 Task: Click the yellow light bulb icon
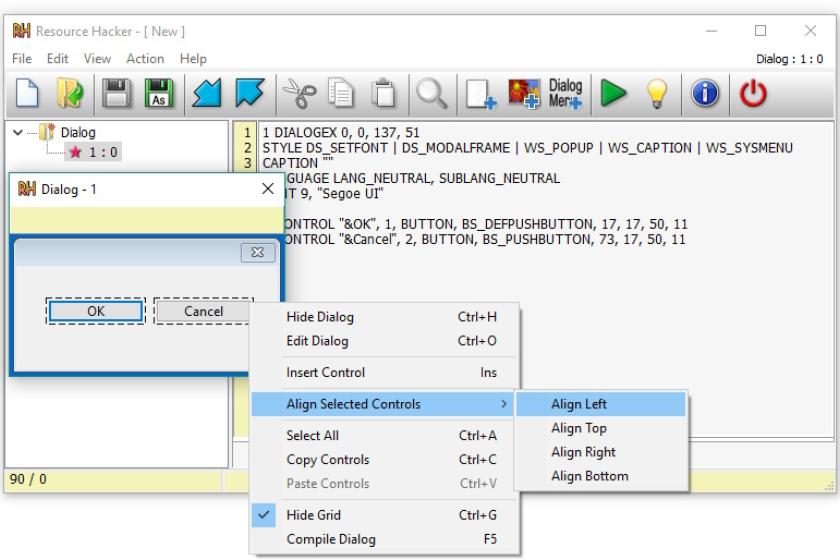pyautogui.click(x=657, y=93)
